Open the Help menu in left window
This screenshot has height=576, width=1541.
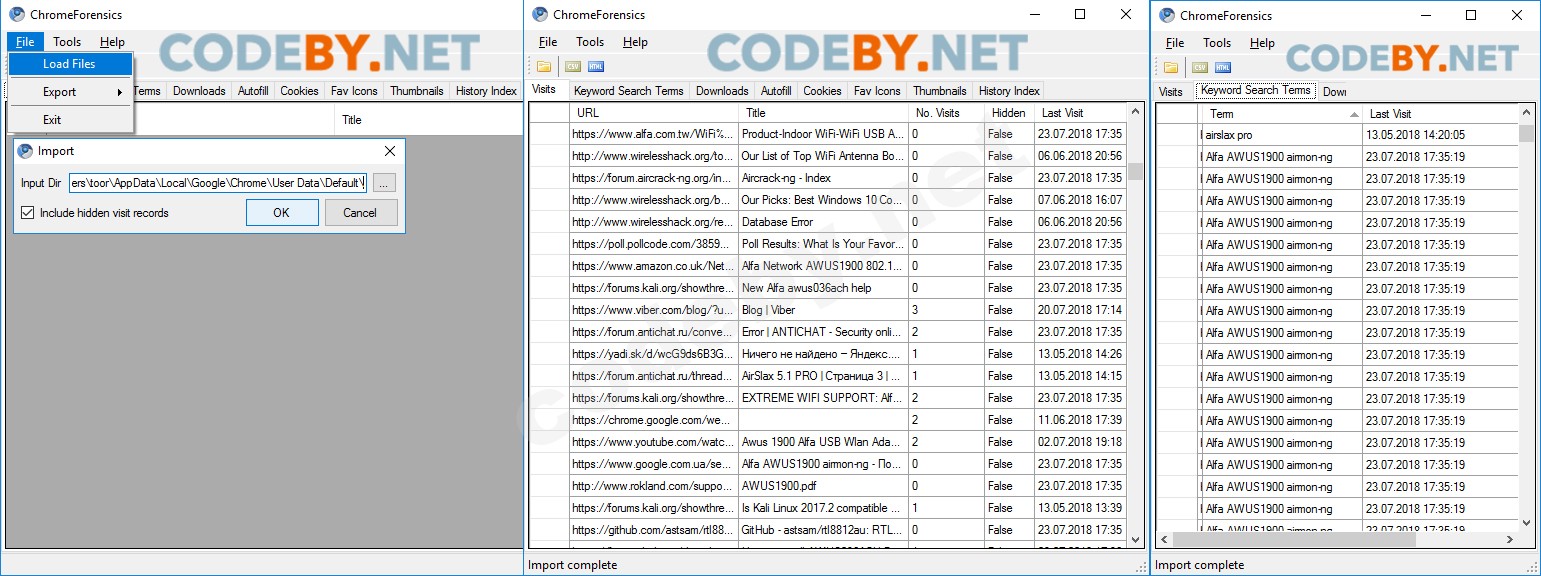pyautogui.click(x=113, y=42)
